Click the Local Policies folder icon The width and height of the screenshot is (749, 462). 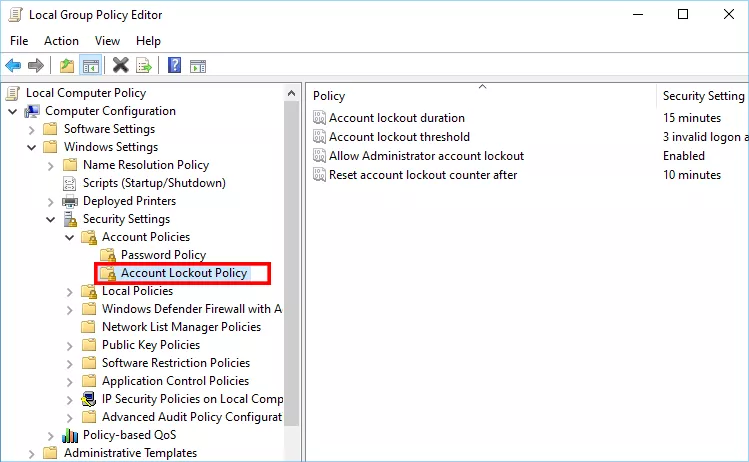point(89,291)
